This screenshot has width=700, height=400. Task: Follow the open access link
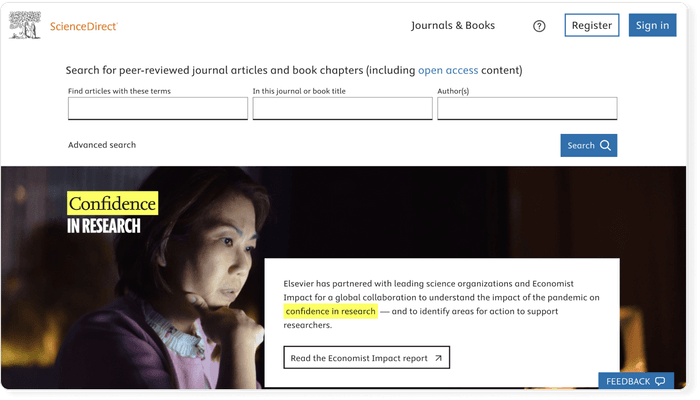click(x=448, y=70)
